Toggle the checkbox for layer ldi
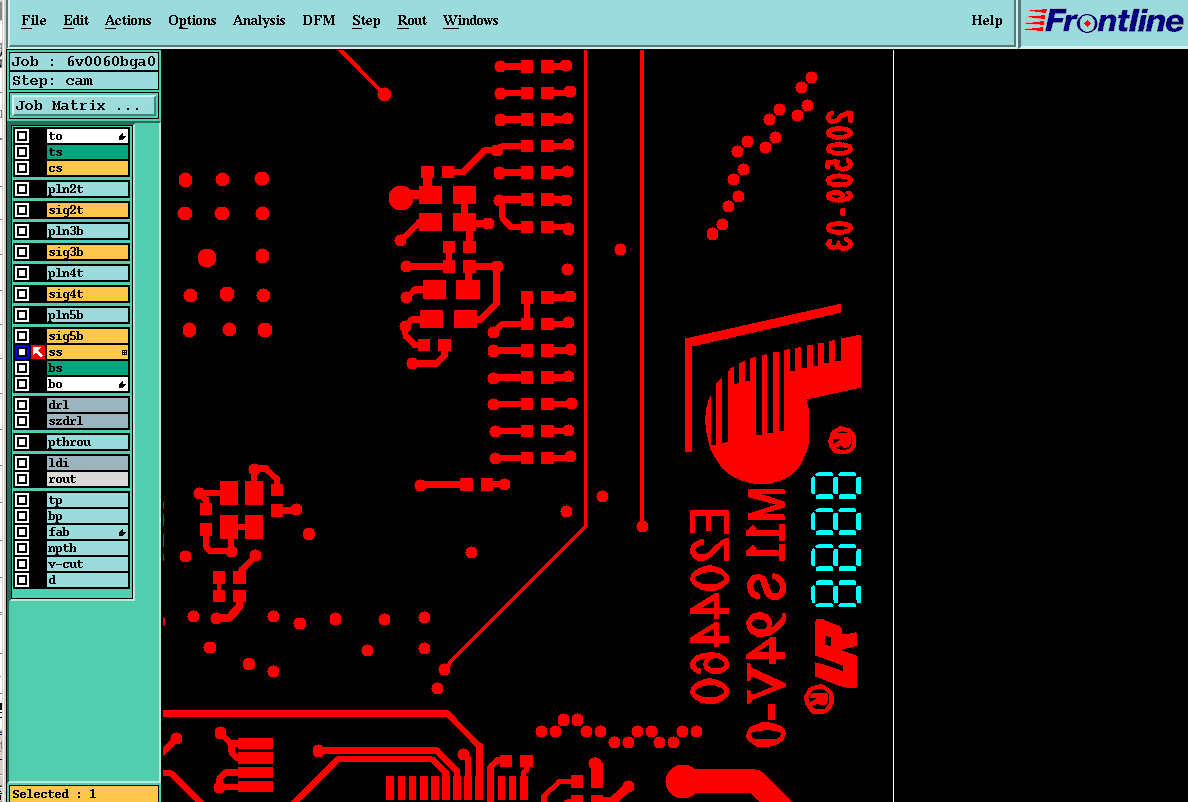This screenshot has width=1188, height=802. (22, 463)
